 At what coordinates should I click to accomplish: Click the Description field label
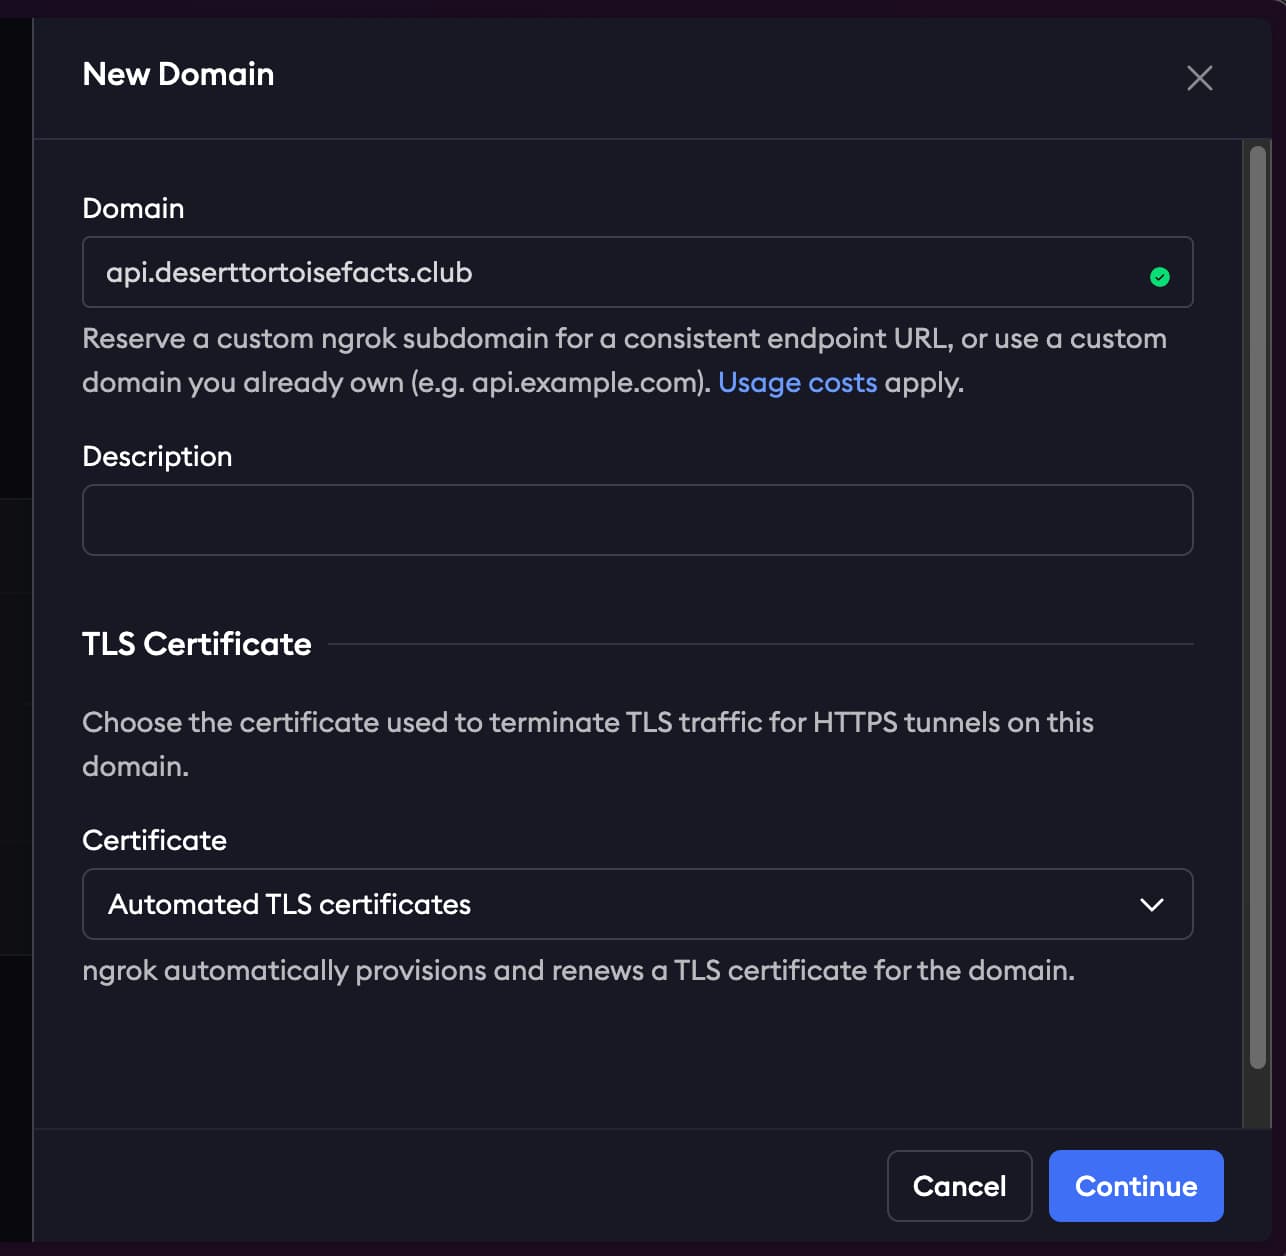tap(157, 456)
